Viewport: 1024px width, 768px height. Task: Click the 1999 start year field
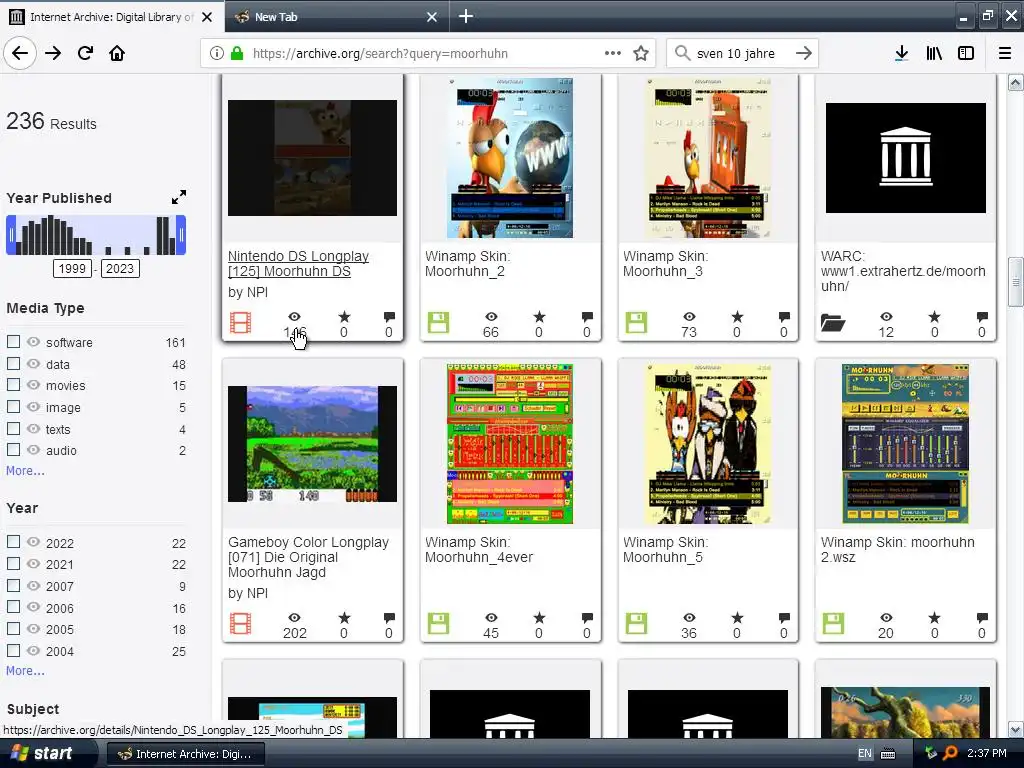72,268
